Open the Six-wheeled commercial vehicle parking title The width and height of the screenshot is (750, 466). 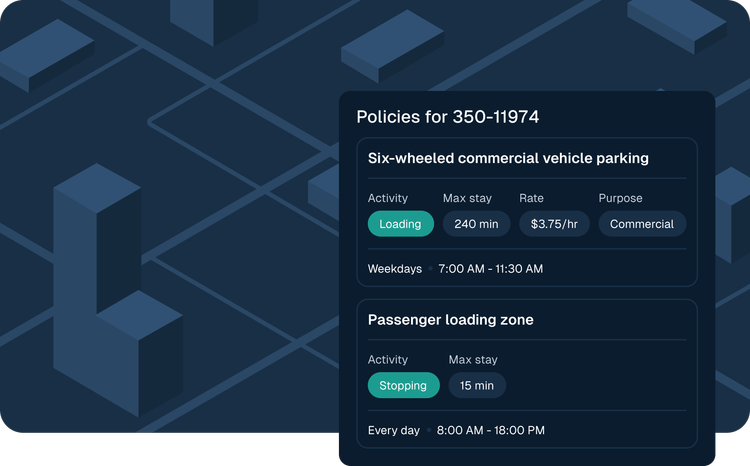click(508, 158)
